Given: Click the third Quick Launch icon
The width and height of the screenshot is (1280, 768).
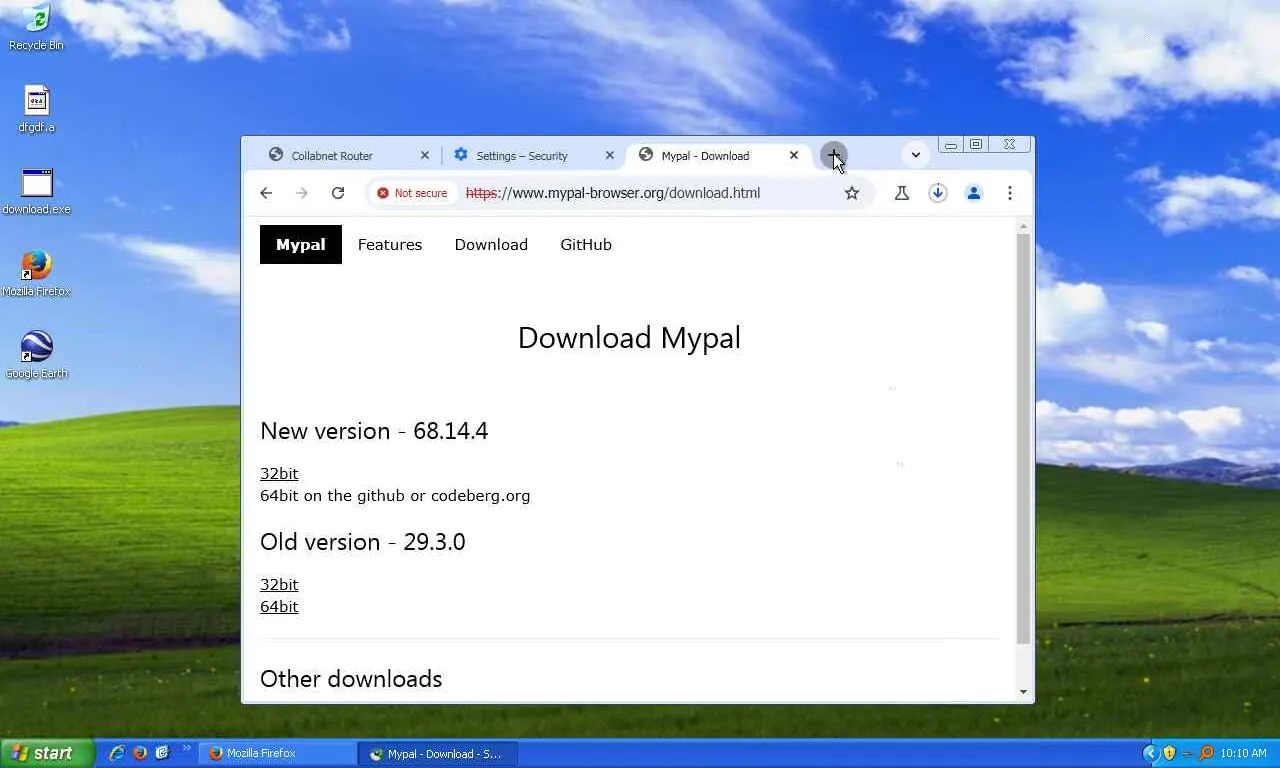Looking at the screenshot, I should click(x=162, y=753).
